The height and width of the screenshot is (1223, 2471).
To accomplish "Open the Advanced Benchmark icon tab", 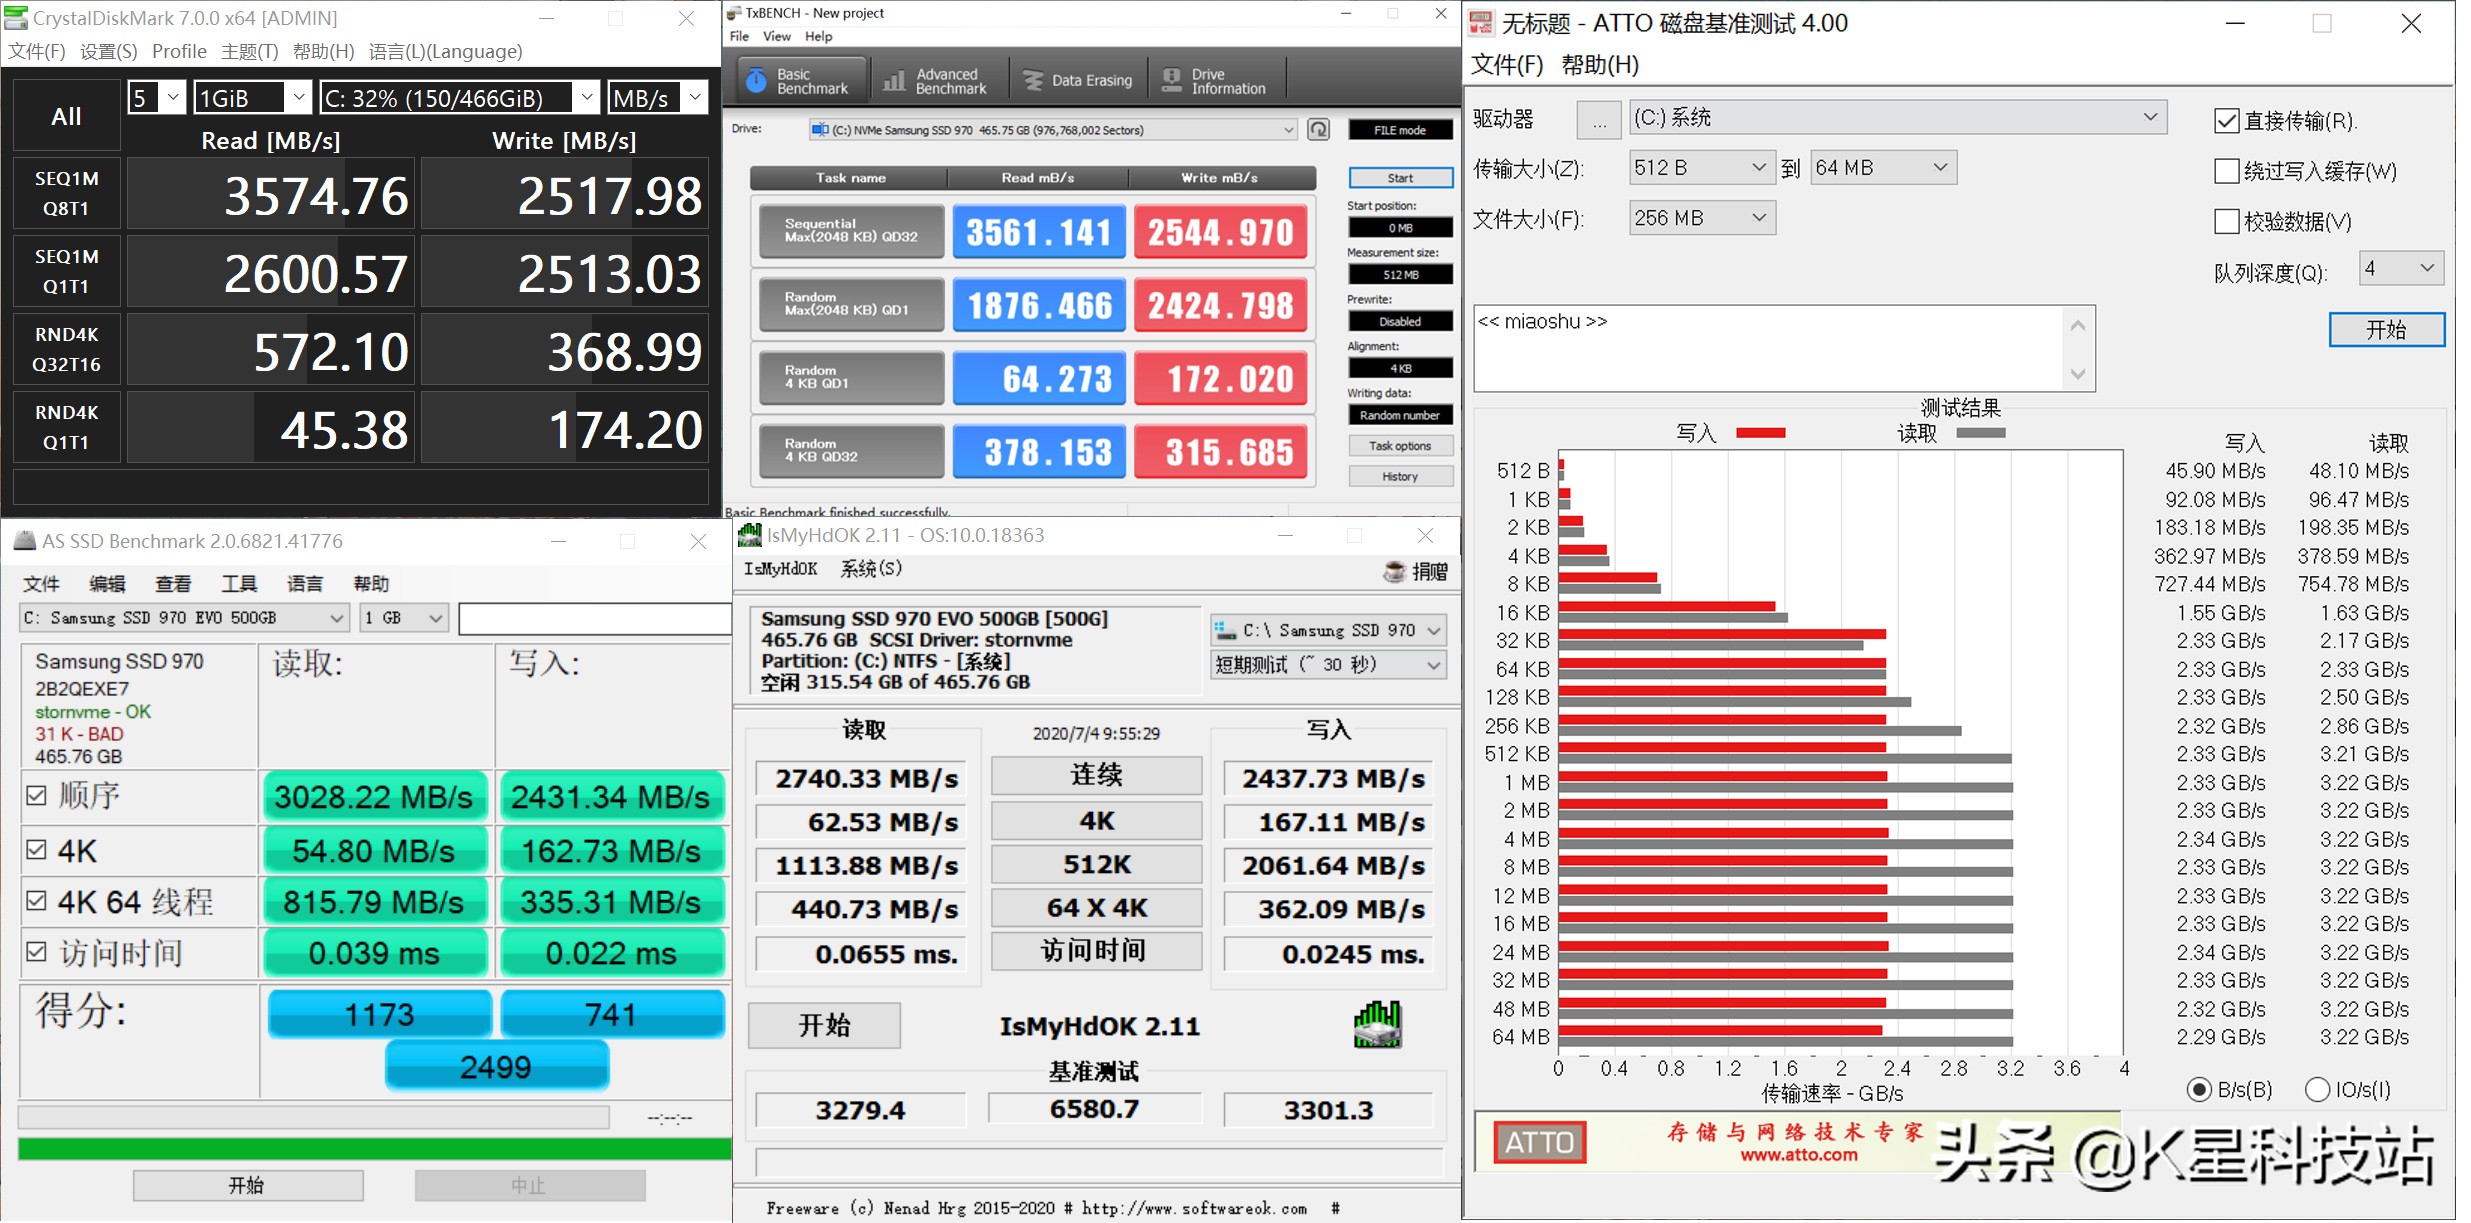I will 894,81.
